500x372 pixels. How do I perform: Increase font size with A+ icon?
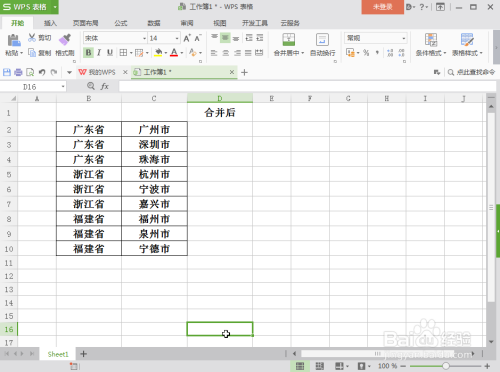pos(187,38)
